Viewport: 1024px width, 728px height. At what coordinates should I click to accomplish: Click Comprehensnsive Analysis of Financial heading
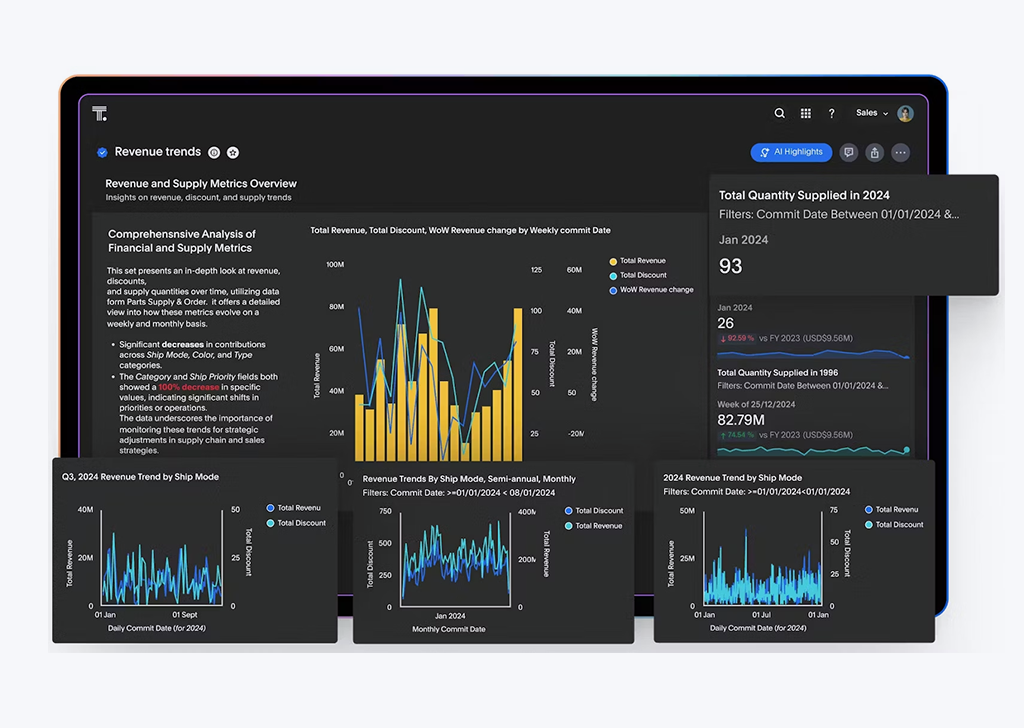(x=182, y=241)
